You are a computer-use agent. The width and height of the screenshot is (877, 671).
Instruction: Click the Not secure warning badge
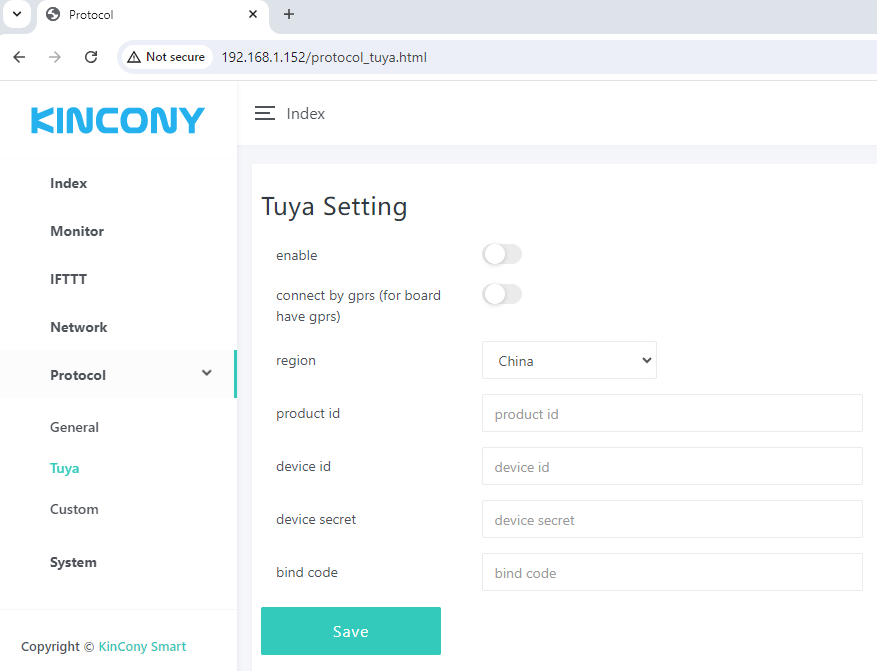(166, 57)
